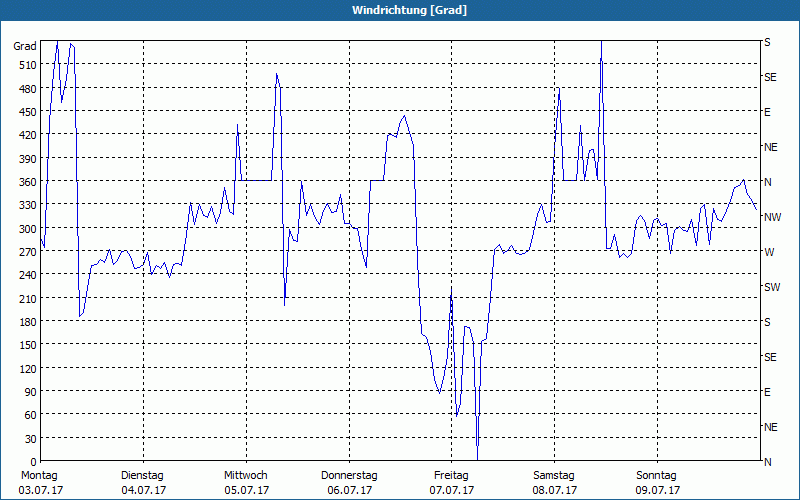The image size is (800, 500).
Task: Click the date 03.07.17
Action: [x=41, y=490]
